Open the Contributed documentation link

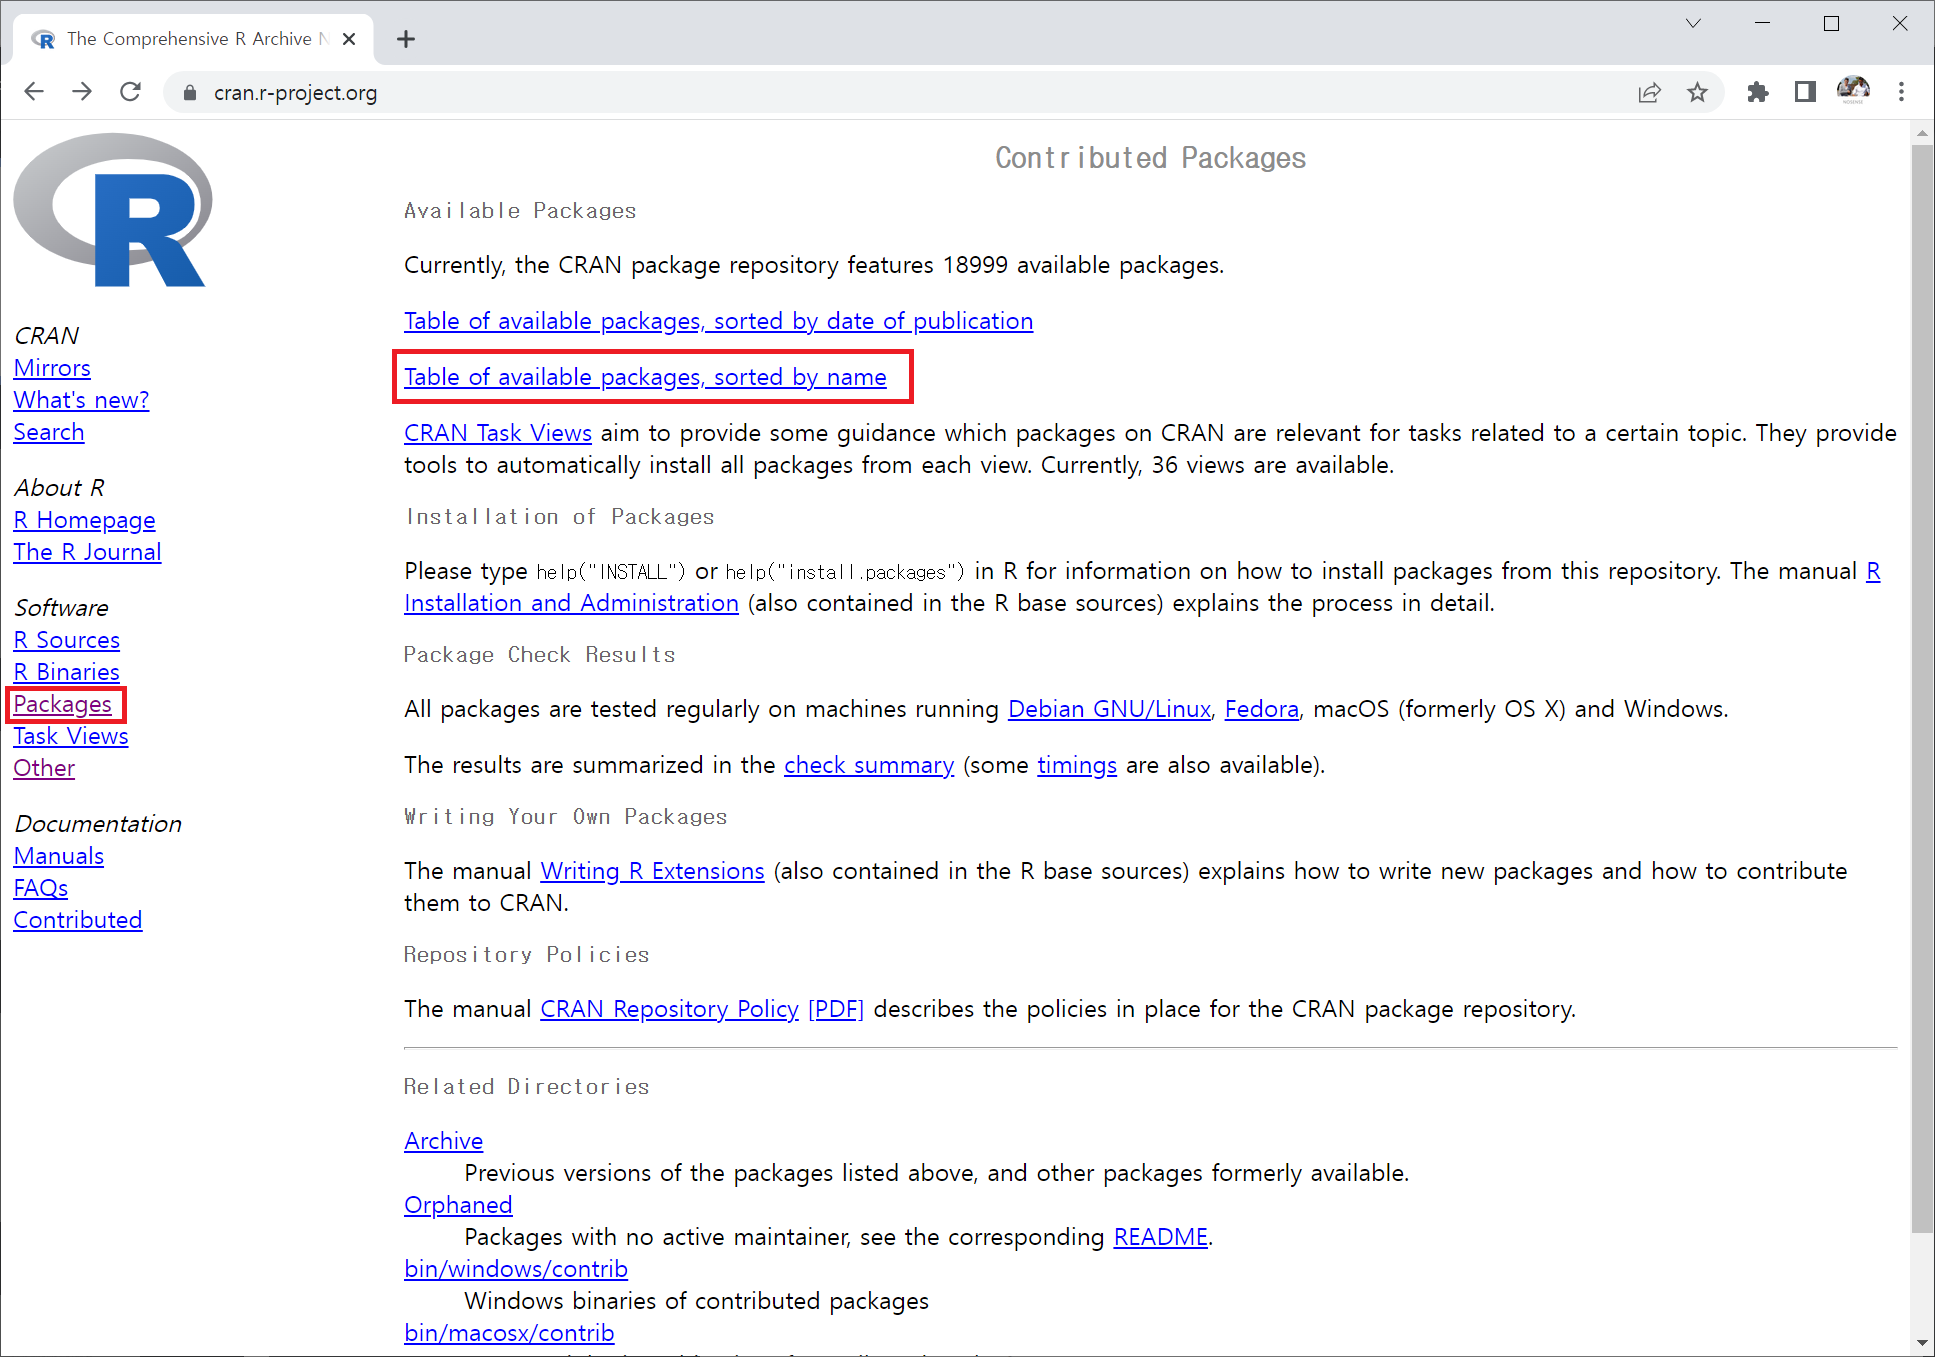pos(78,920)
